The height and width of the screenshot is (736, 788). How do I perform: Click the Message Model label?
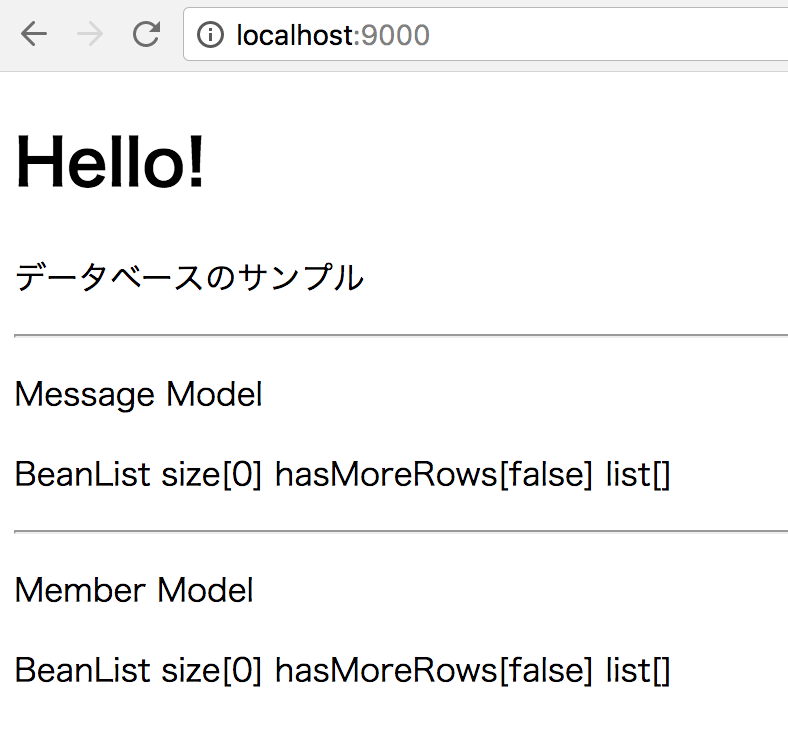click(x=139, y=394)
